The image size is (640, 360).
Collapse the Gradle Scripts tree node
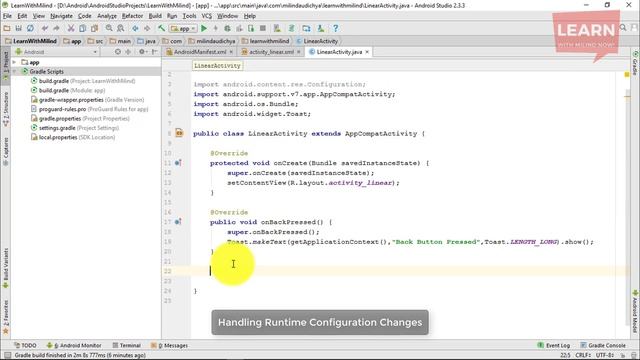(14, 71)
